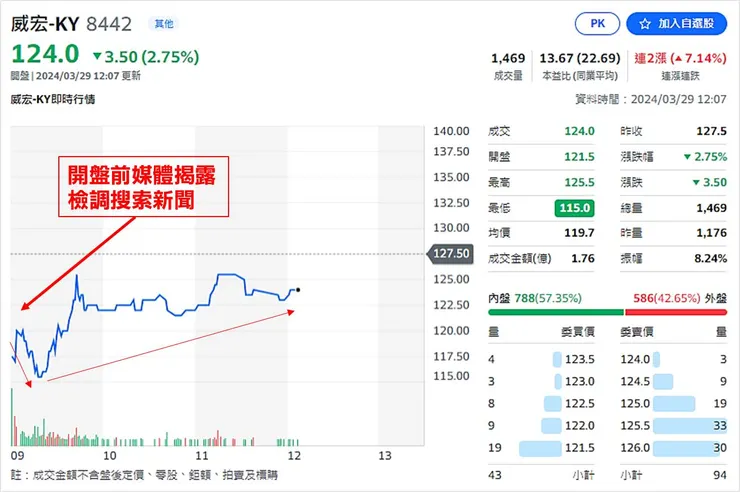Viewport: 740px width, 492px height.
Task: Click the last price dot on chart line
Action: coord(298,290)
